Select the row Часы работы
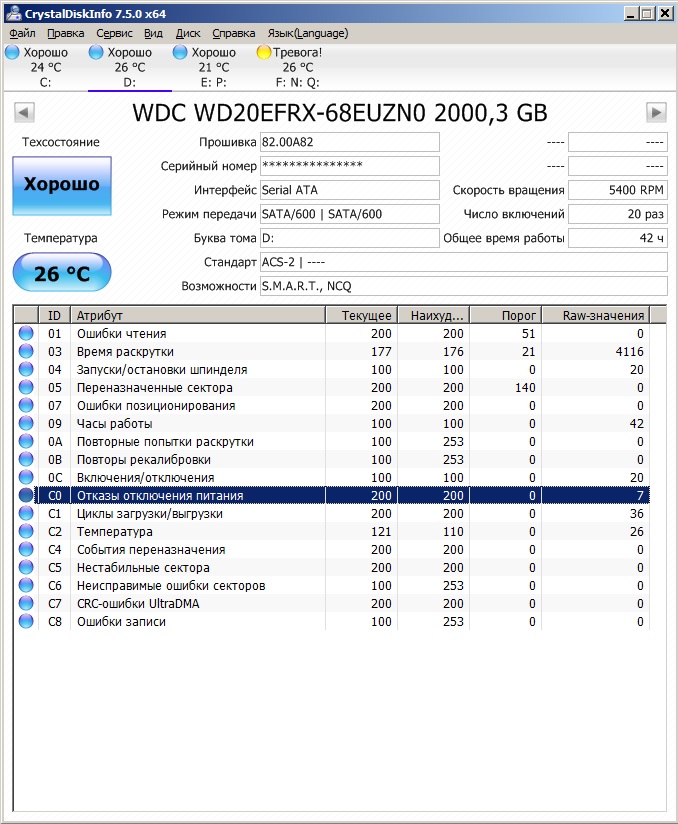This screenshot has width=678, height=824. (332, 423)
